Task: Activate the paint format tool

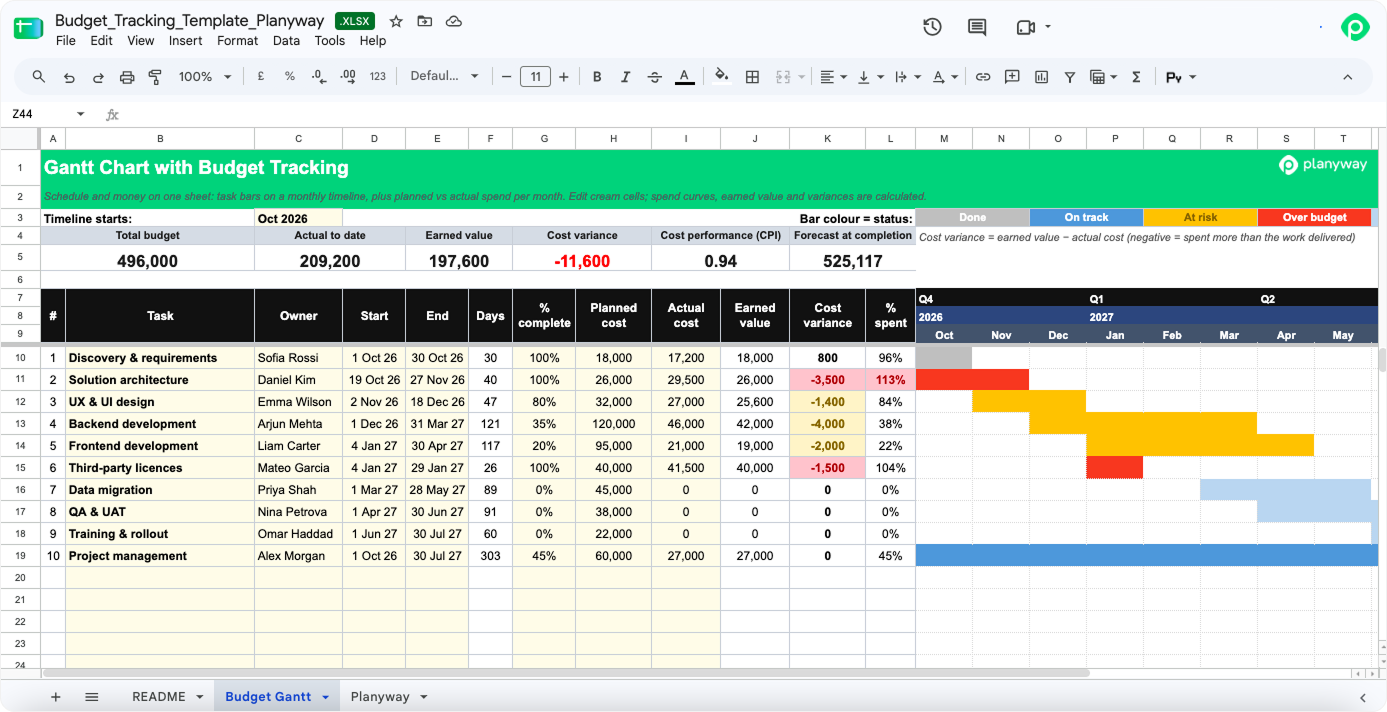Action: point(155,77)
